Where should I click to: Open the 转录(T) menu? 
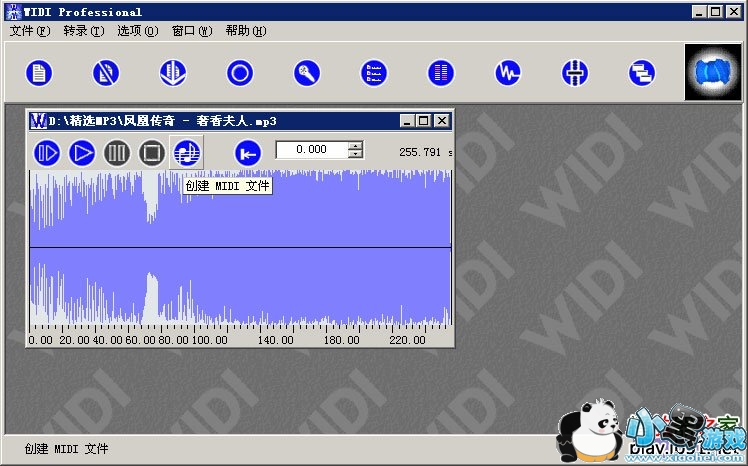point(84,31)
